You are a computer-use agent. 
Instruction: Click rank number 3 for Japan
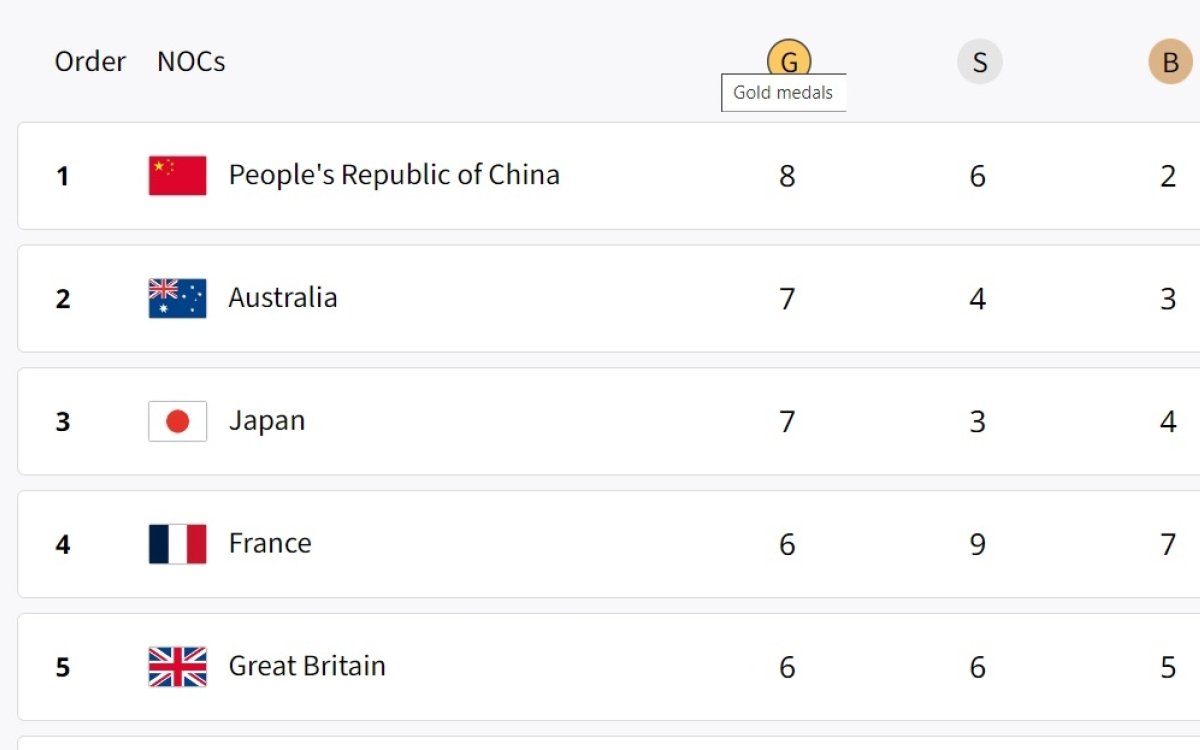click(x=63, y=422)
